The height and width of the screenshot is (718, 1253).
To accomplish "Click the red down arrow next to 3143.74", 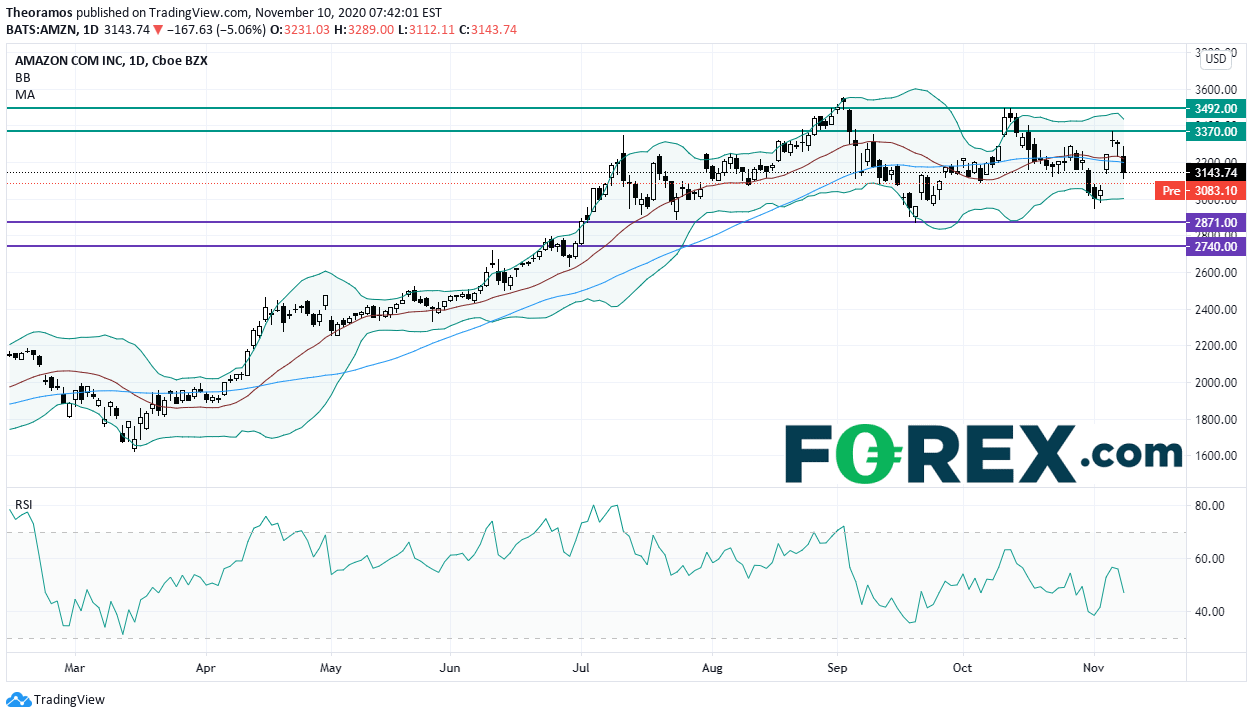I will point(157,30).
